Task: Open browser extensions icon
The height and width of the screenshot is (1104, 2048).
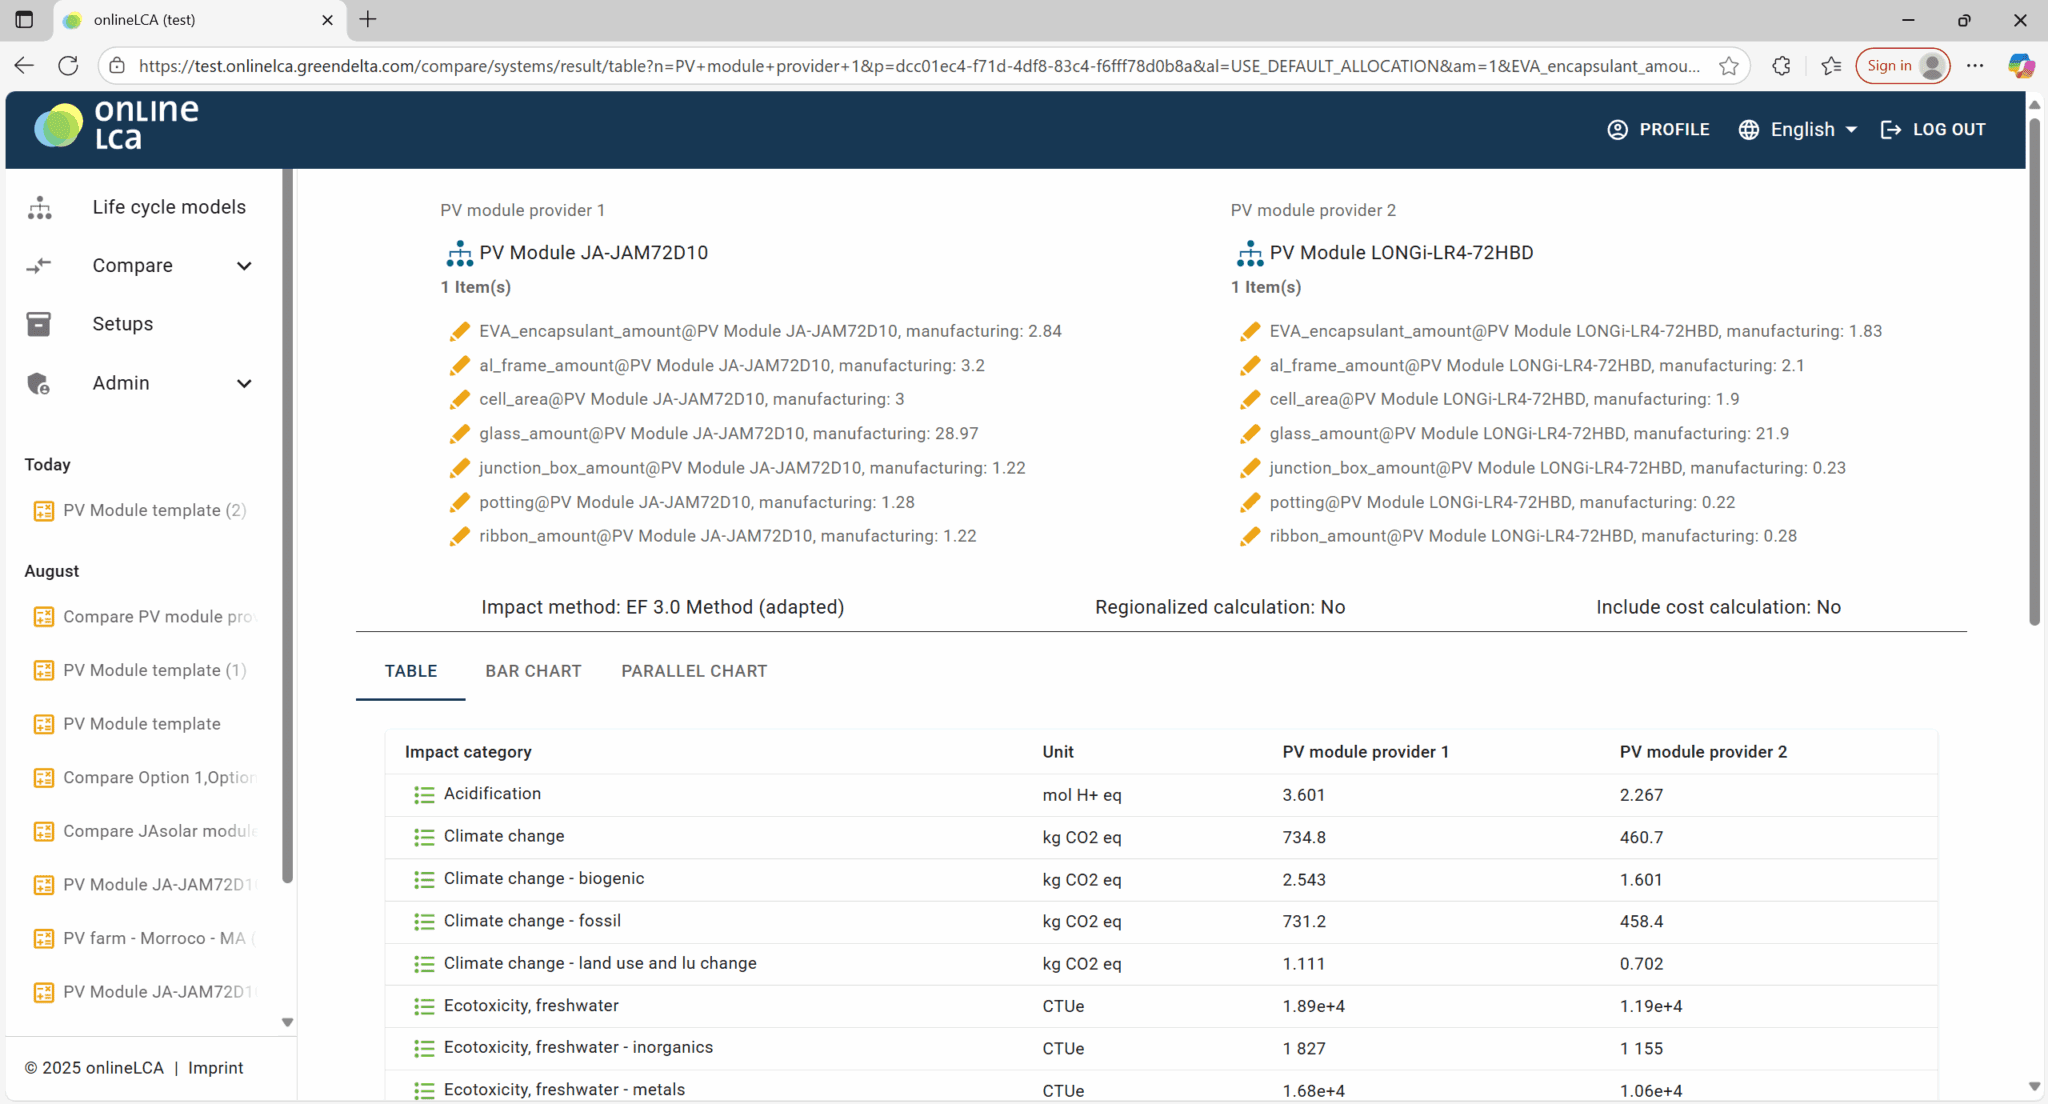Action: click(1781, 66)
